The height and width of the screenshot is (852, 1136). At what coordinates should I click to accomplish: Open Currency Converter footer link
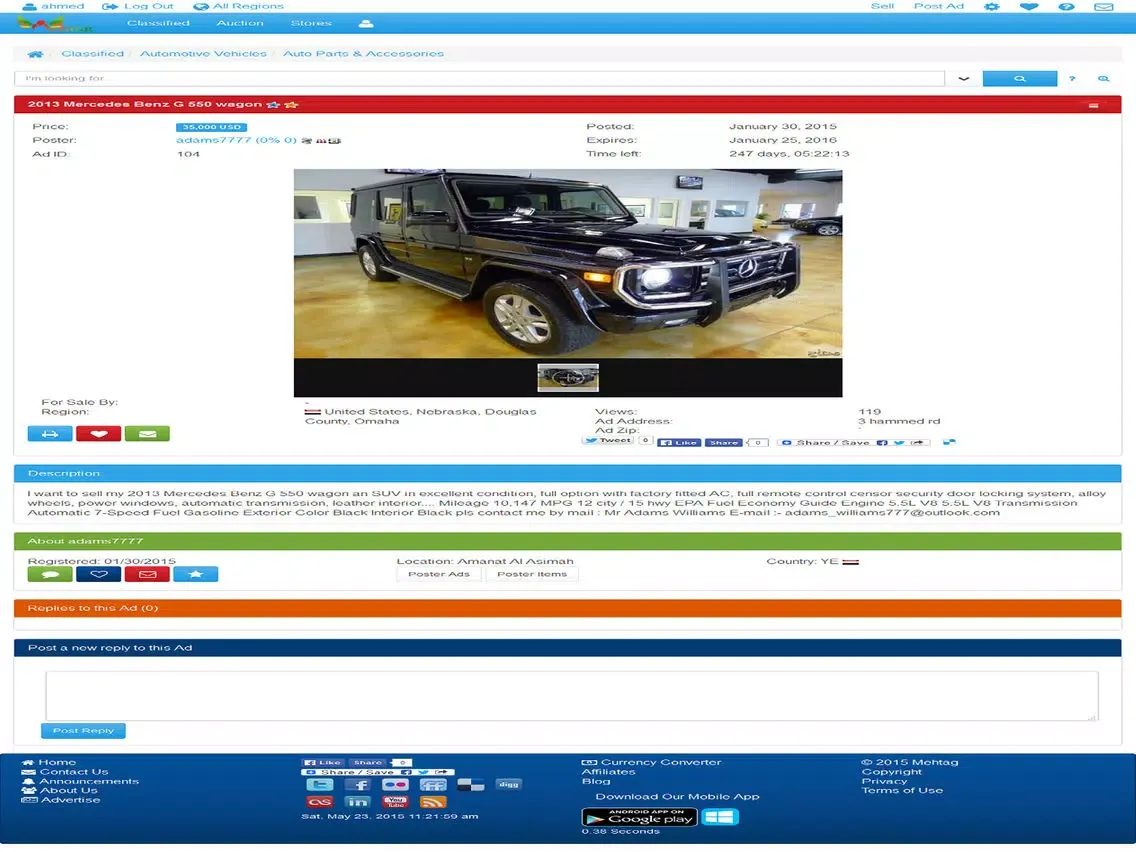coord(661,762)
